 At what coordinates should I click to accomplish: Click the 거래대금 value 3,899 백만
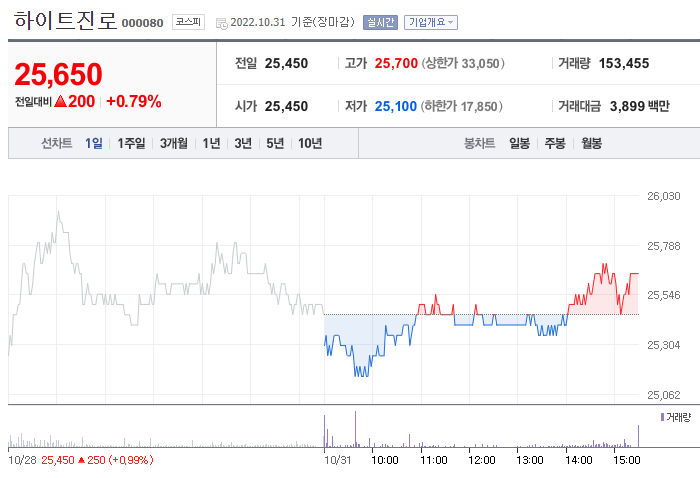(639, 106)
